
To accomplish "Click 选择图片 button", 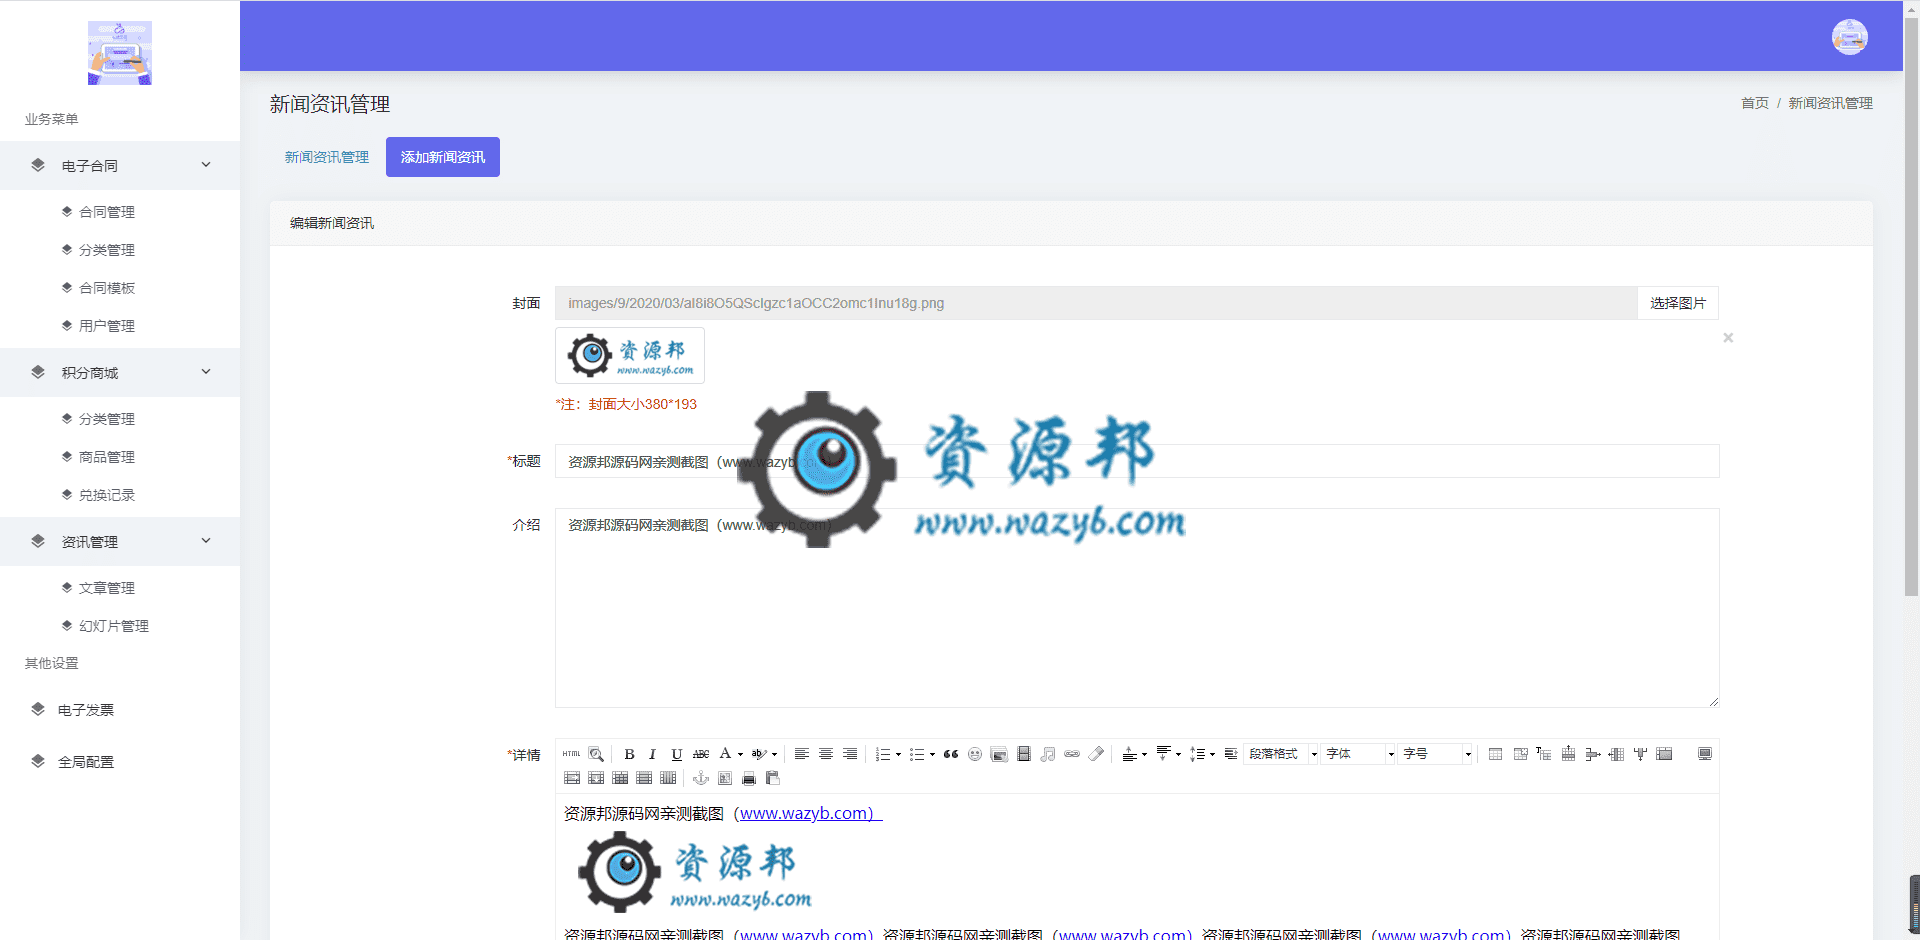I will point(1678,303).
